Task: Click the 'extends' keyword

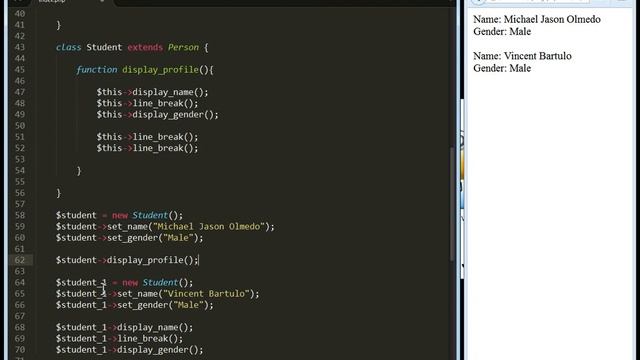Action: pos(145,47)
